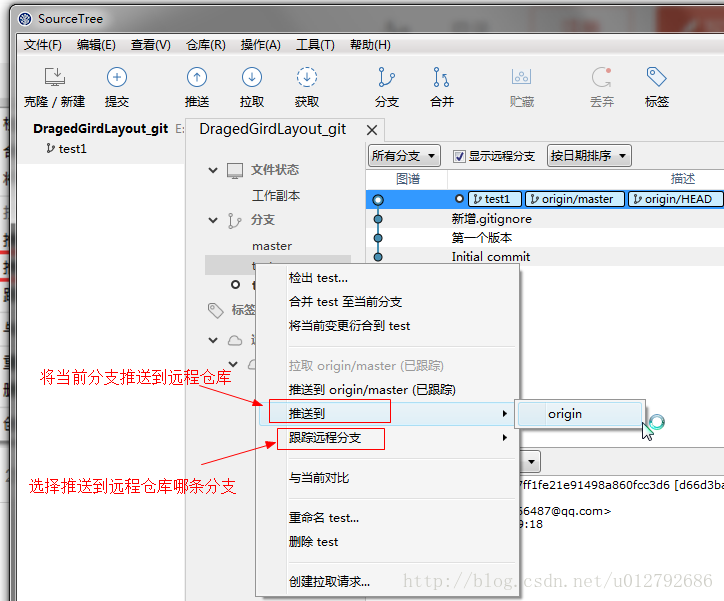
Task: Click the 描述 column header
Action: click(x=682, y=179)
